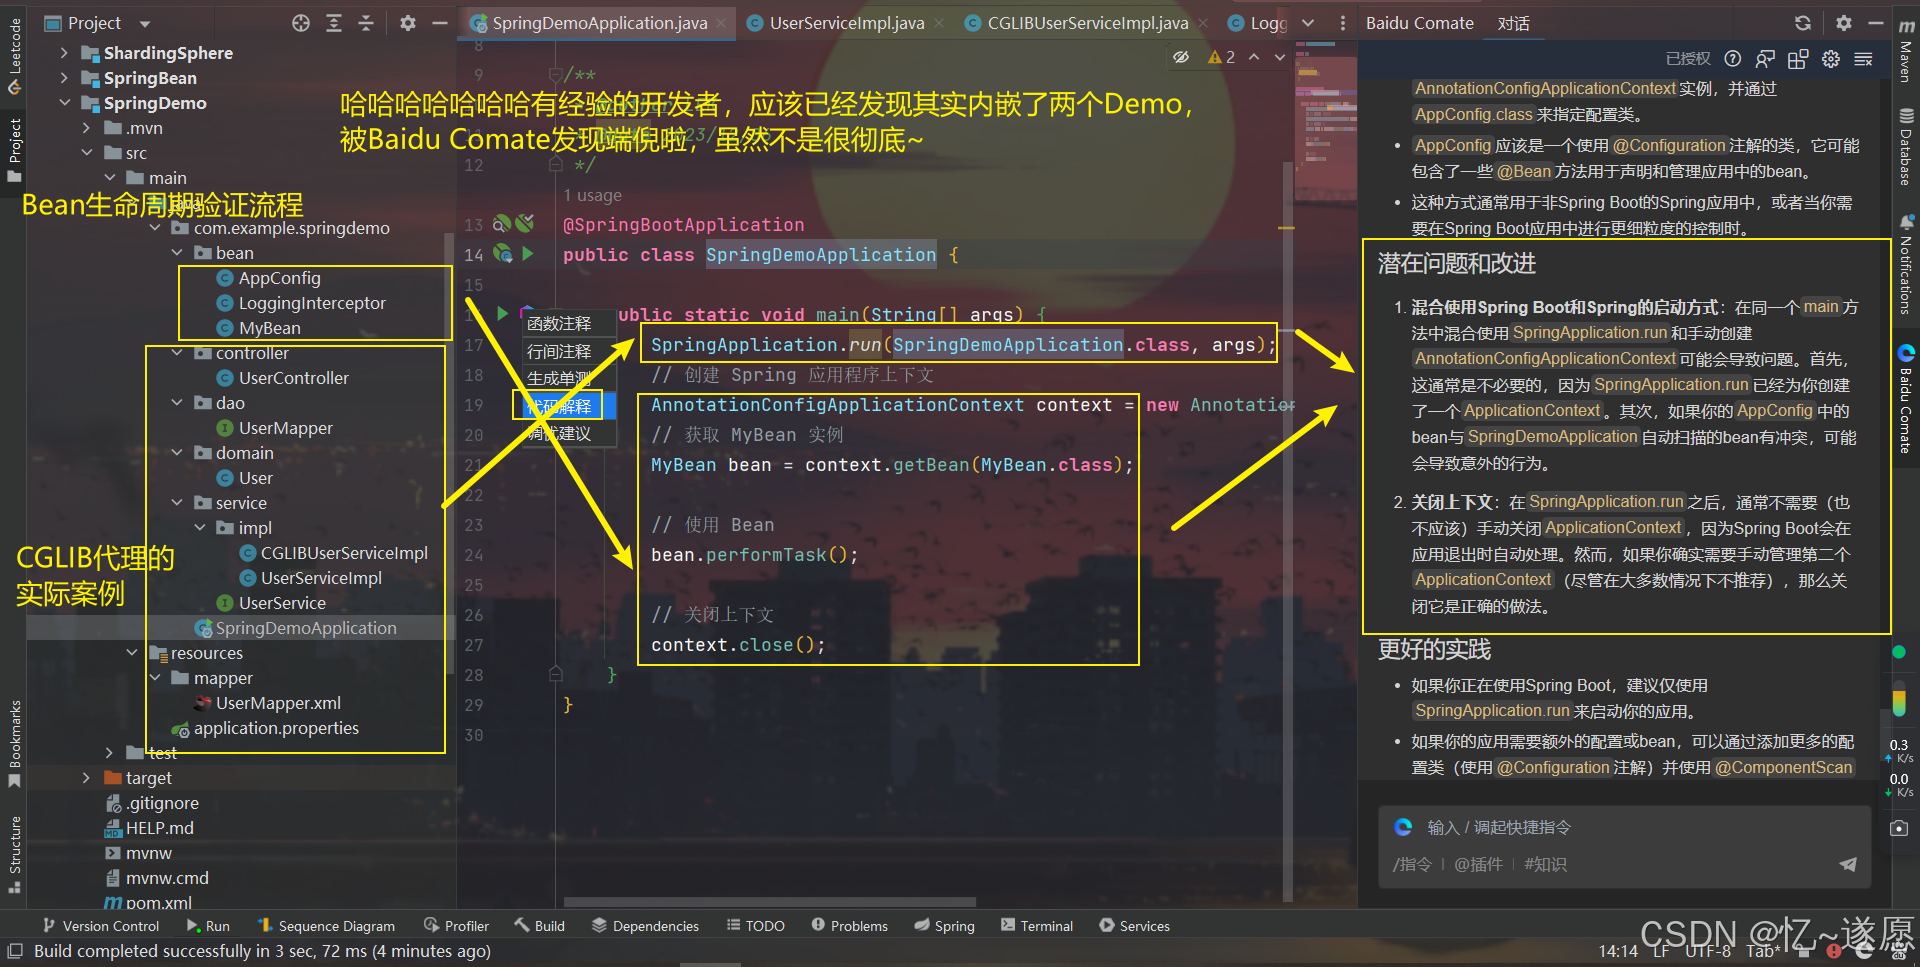Collapse the SpringDemo module
The width and height of the screenshot is (1920, 967).
coord(64,102)
